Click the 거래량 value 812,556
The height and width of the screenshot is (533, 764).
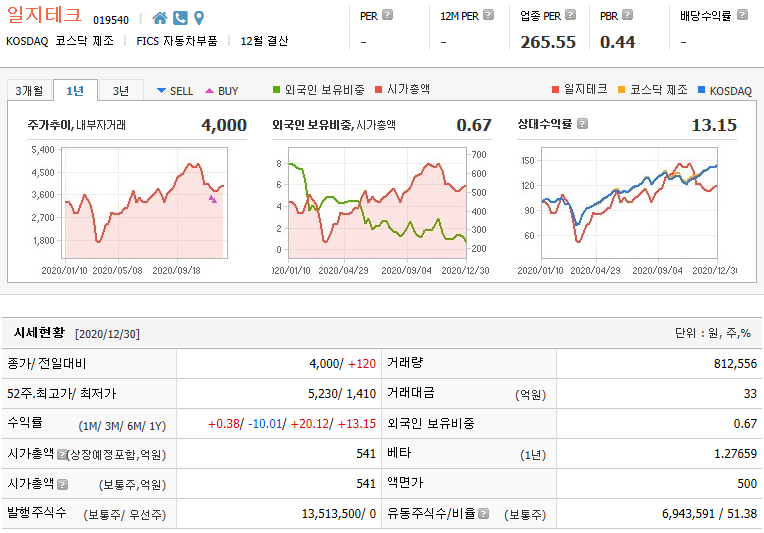tap(735, 364)
